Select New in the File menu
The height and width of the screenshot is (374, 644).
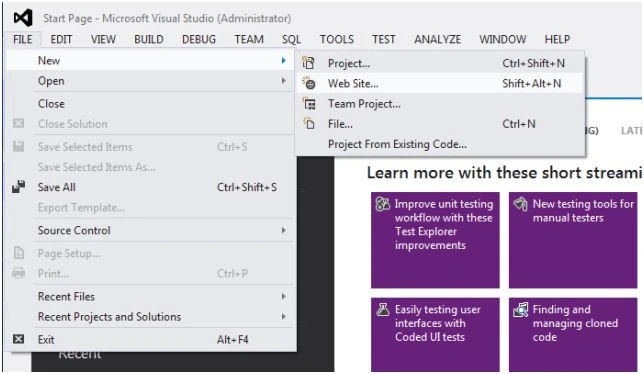[x=150, y=60]
